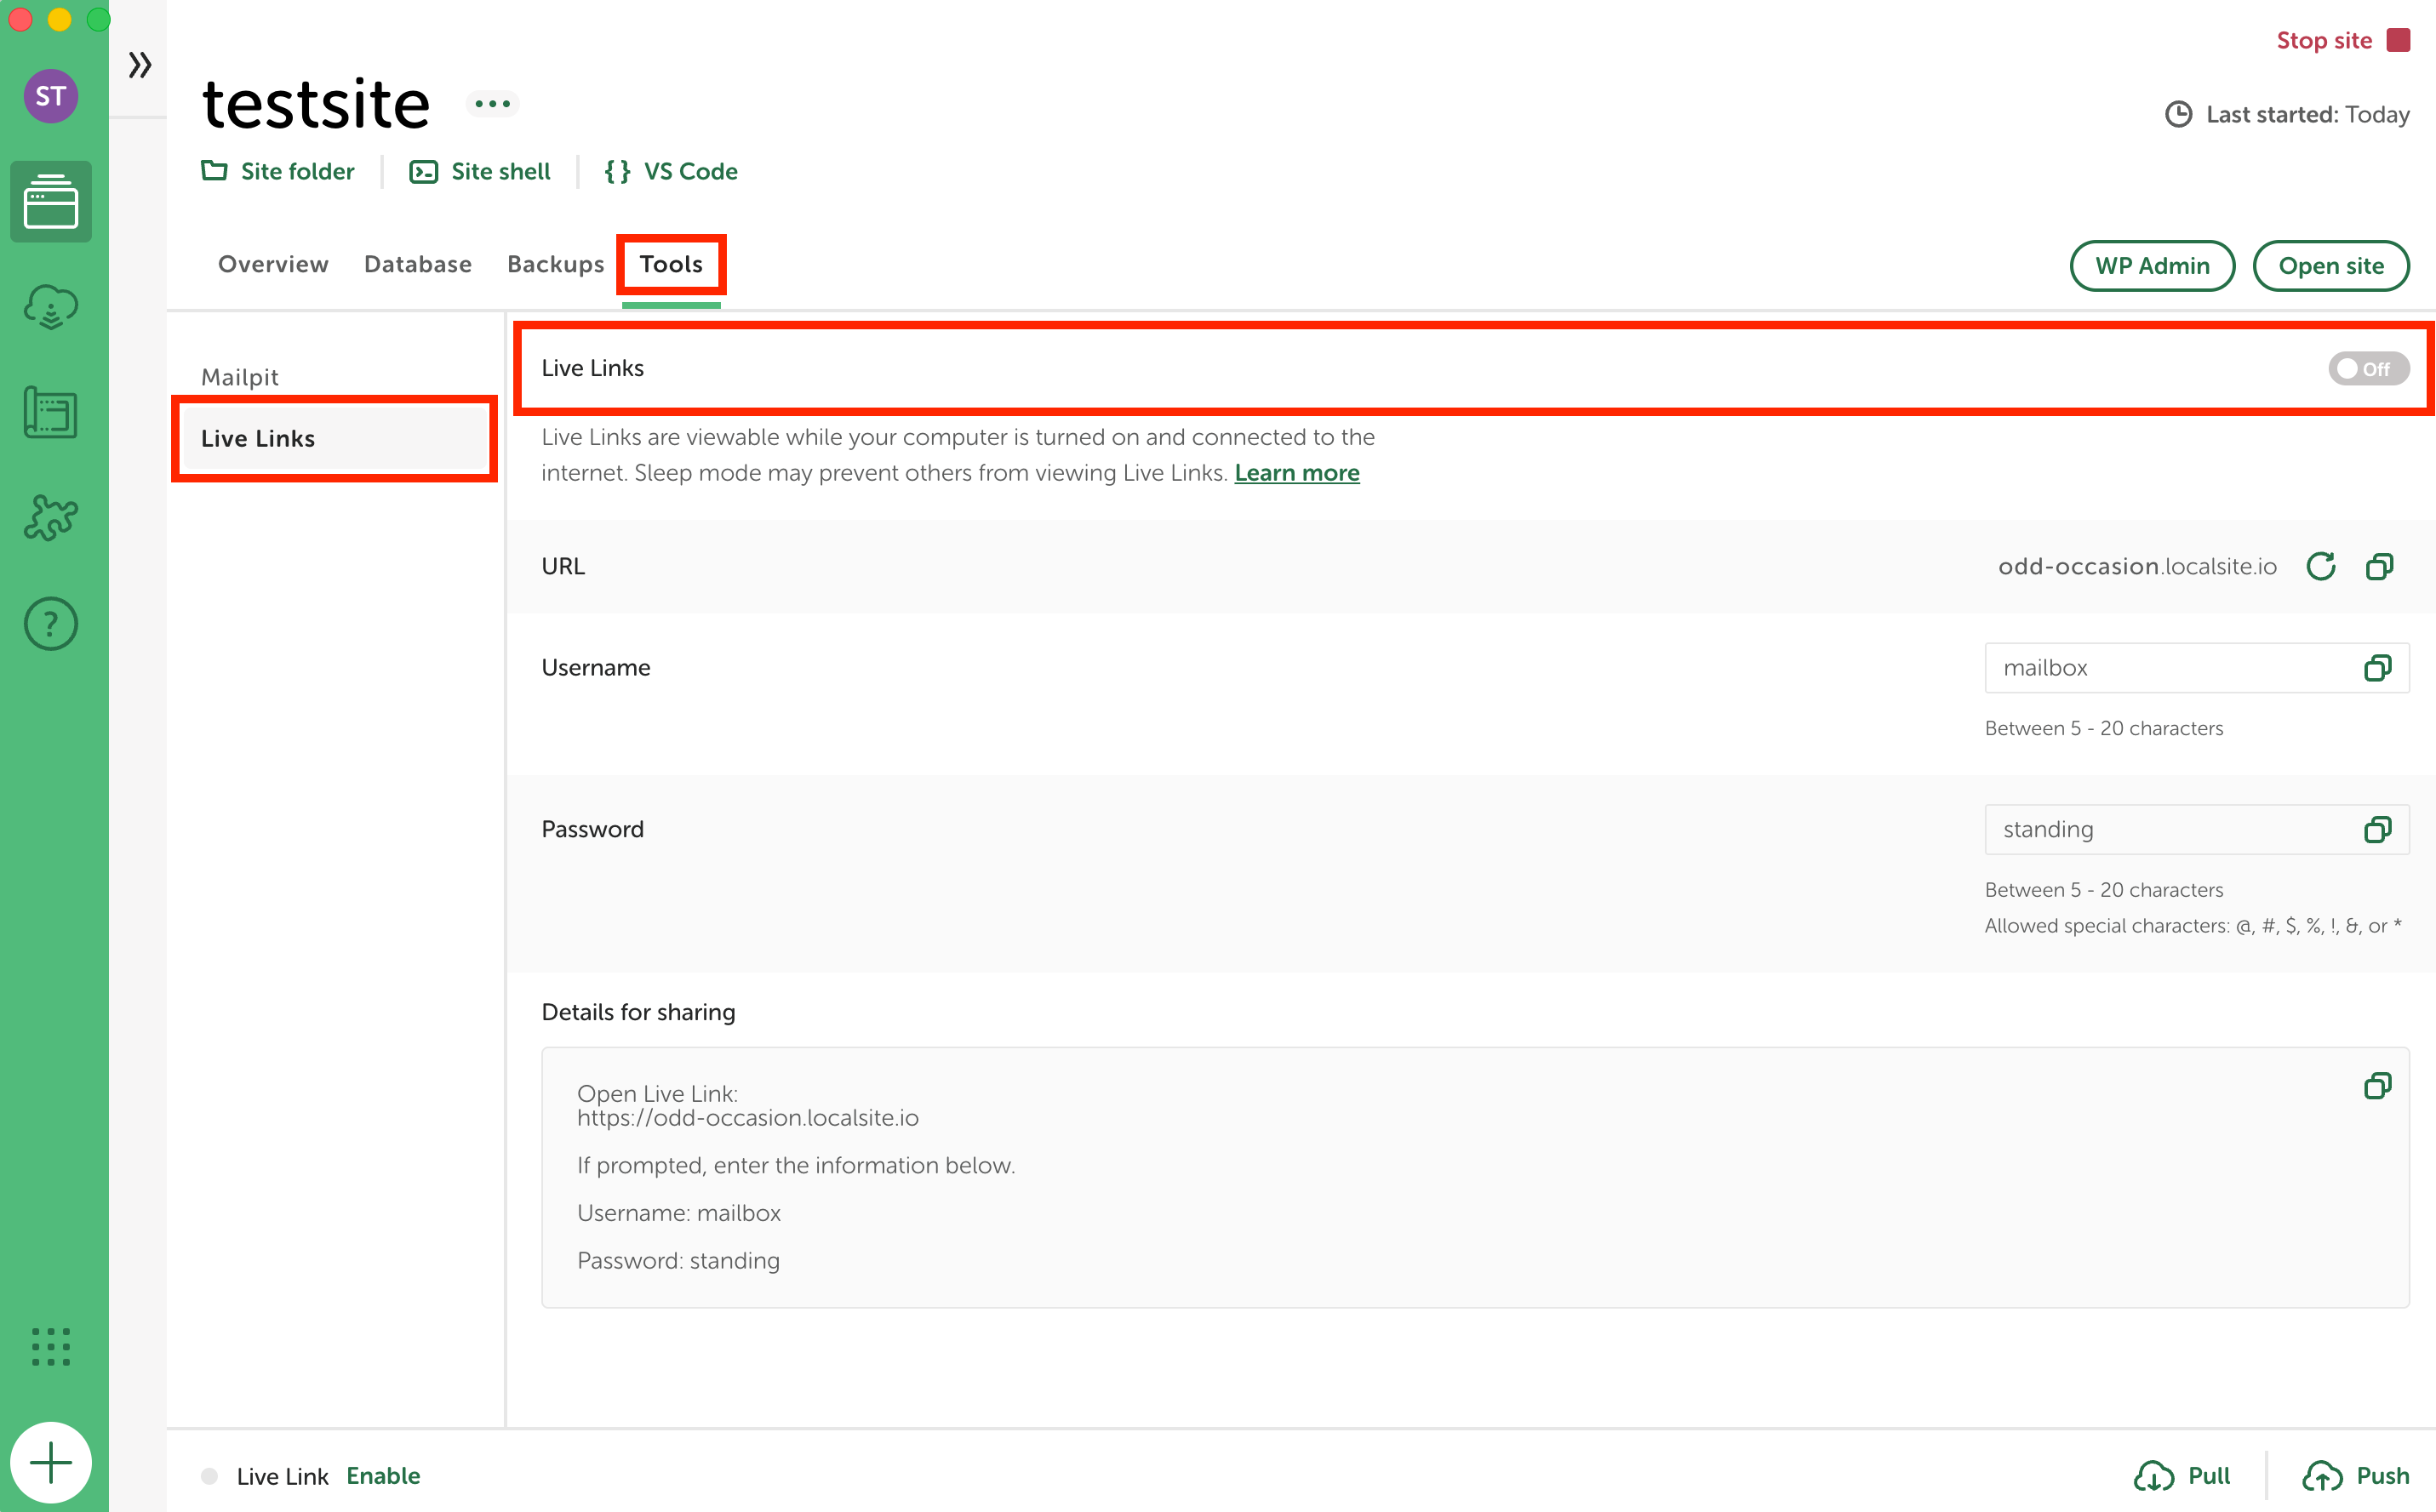Click the Username input field
Image resolution: width=2436 pixels, height=1512 pixels.
click(x=2197, y=668)
